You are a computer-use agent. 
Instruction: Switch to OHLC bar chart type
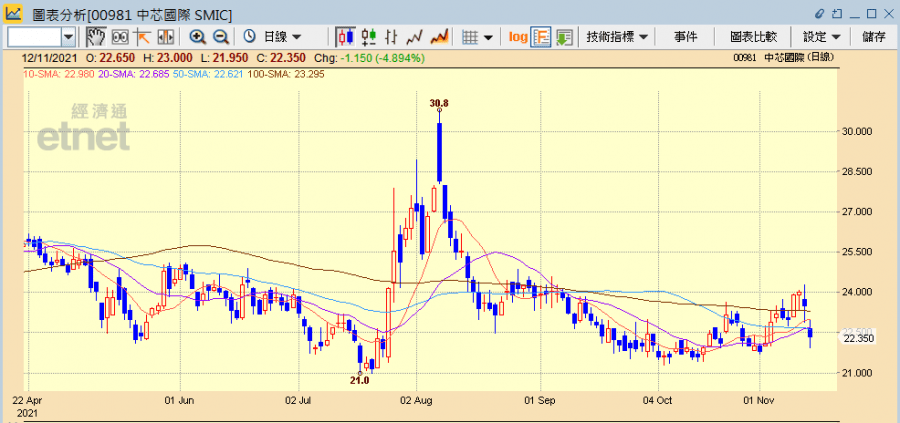click(x=369, y=37)
